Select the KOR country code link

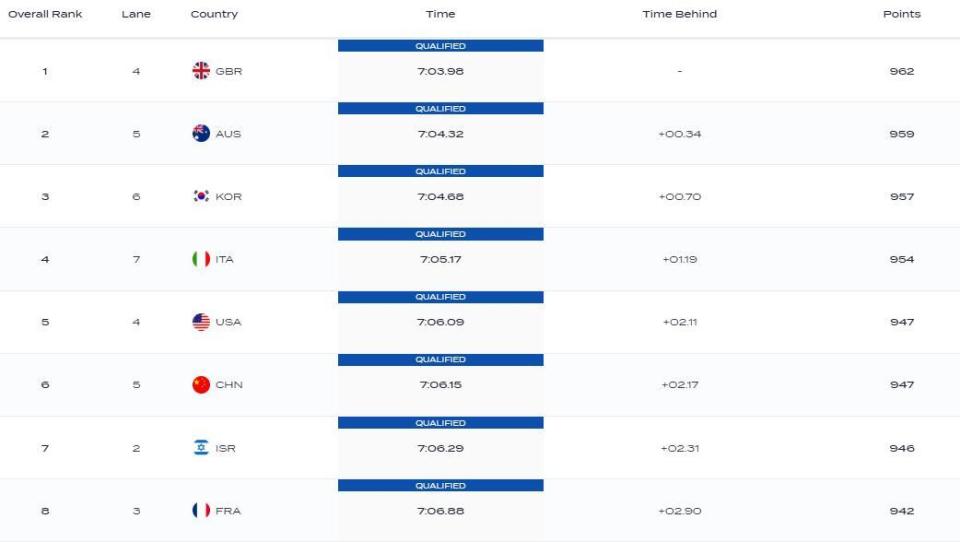(x=228, y=197)
